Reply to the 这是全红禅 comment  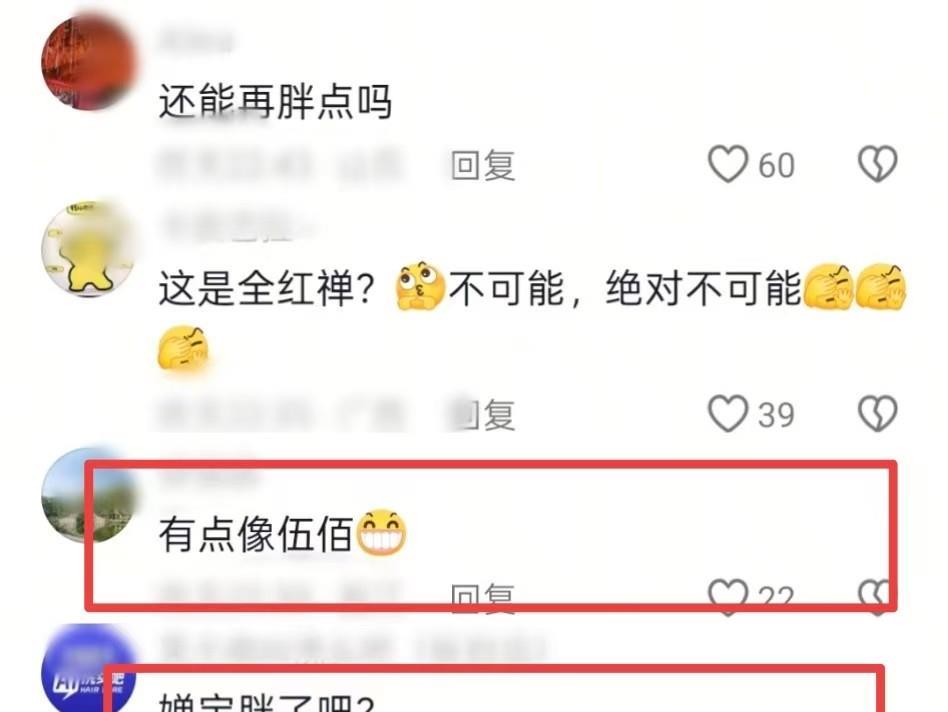pos(483,415)
